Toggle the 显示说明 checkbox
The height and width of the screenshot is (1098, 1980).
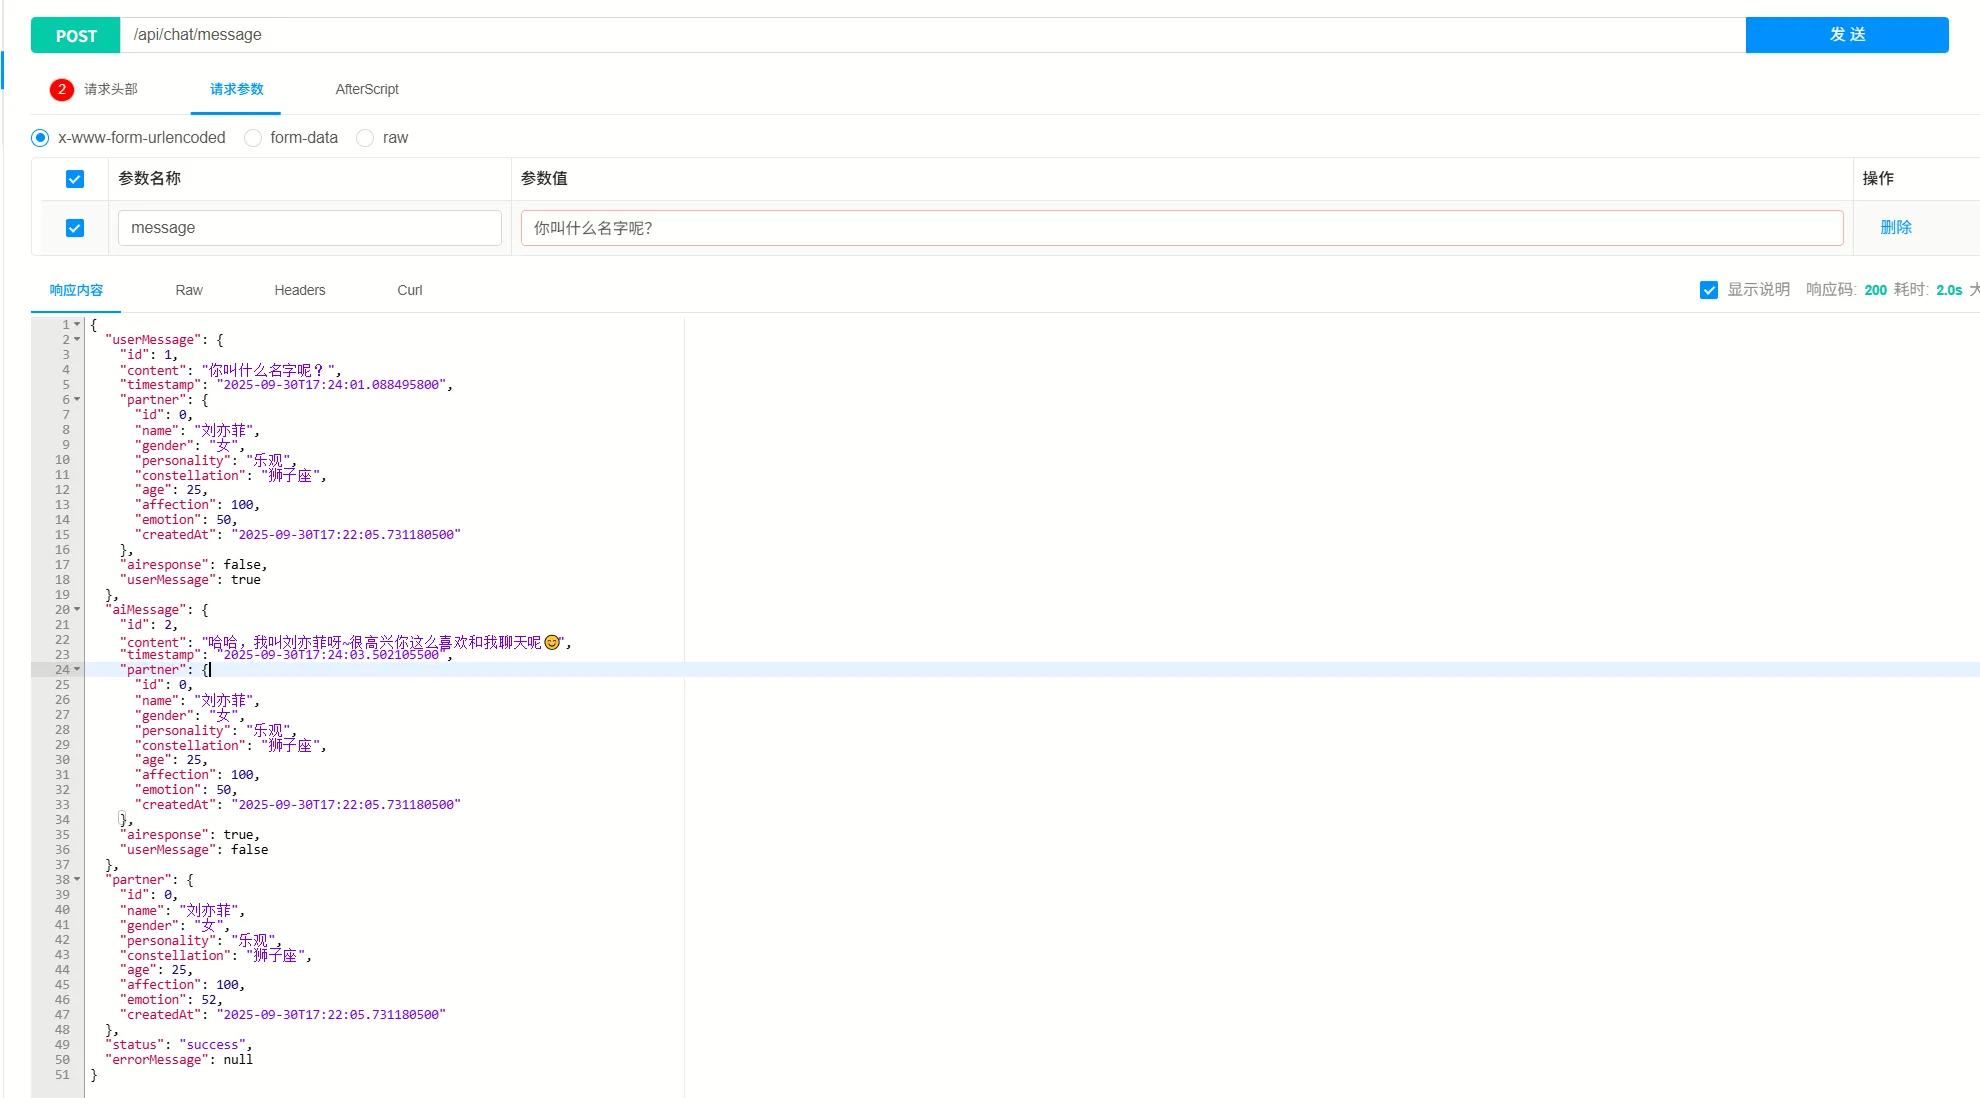(1708, 290)
